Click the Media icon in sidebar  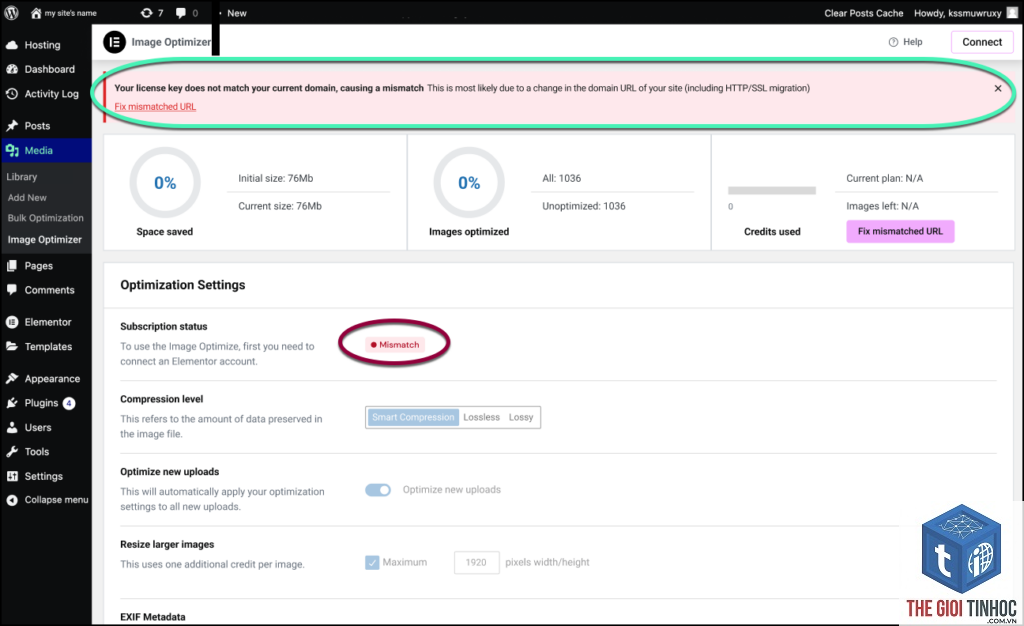[12, 150]
